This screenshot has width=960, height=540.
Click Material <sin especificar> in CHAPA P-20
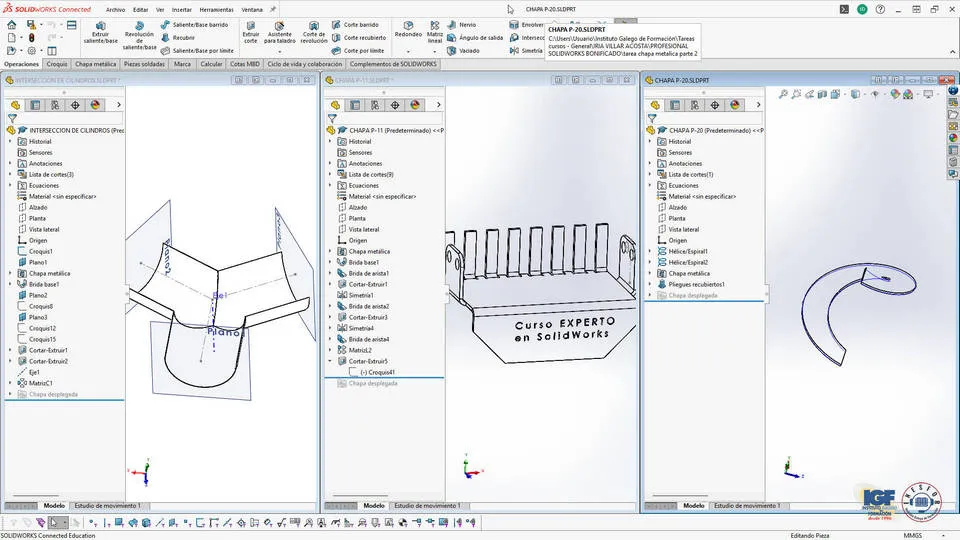702,197
